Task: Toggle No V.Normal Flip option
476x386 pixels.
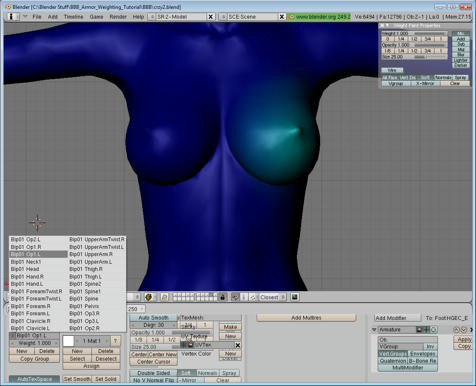Action: (153, 380)
